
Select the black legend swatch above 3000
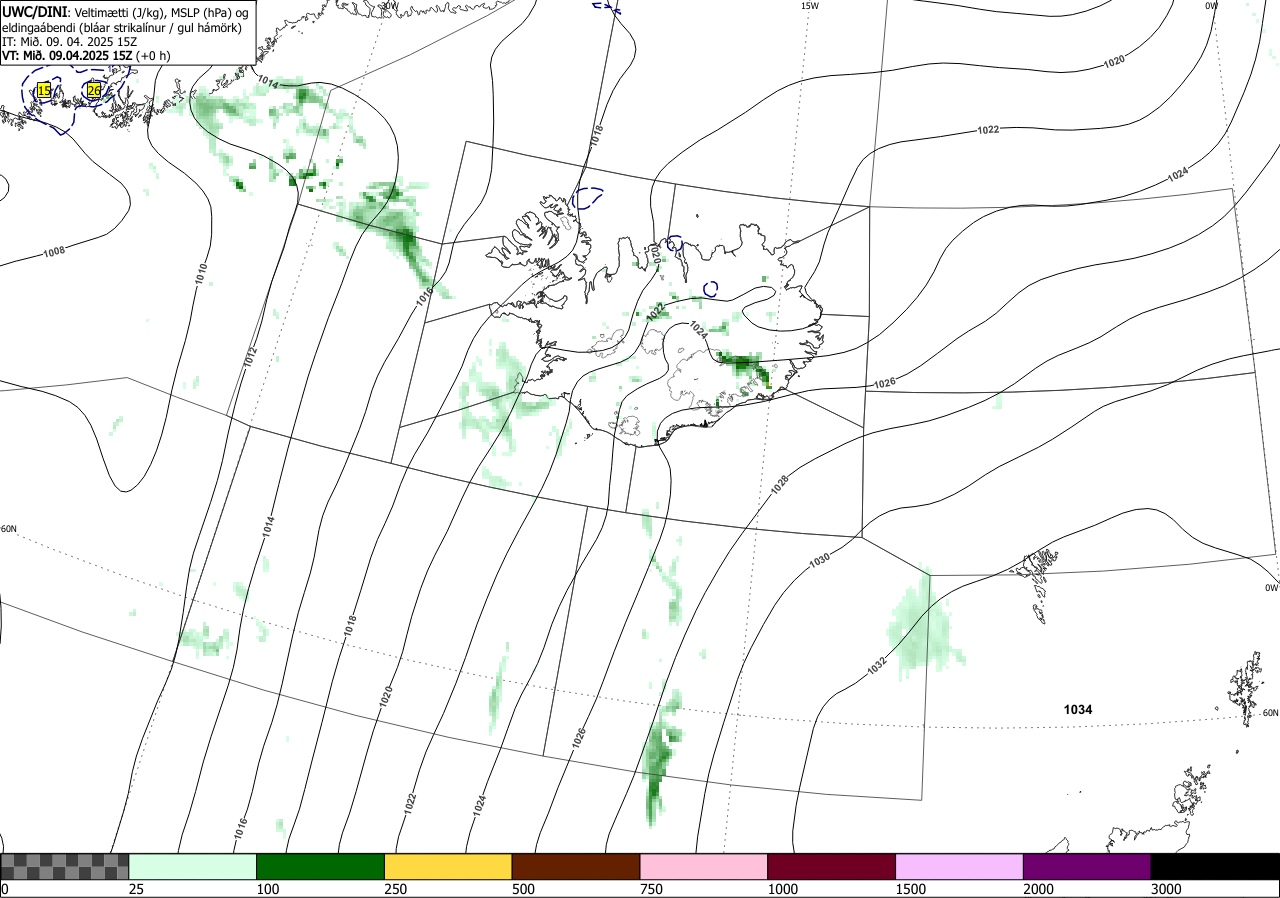pyautogui.click(x=1215, y=866)
